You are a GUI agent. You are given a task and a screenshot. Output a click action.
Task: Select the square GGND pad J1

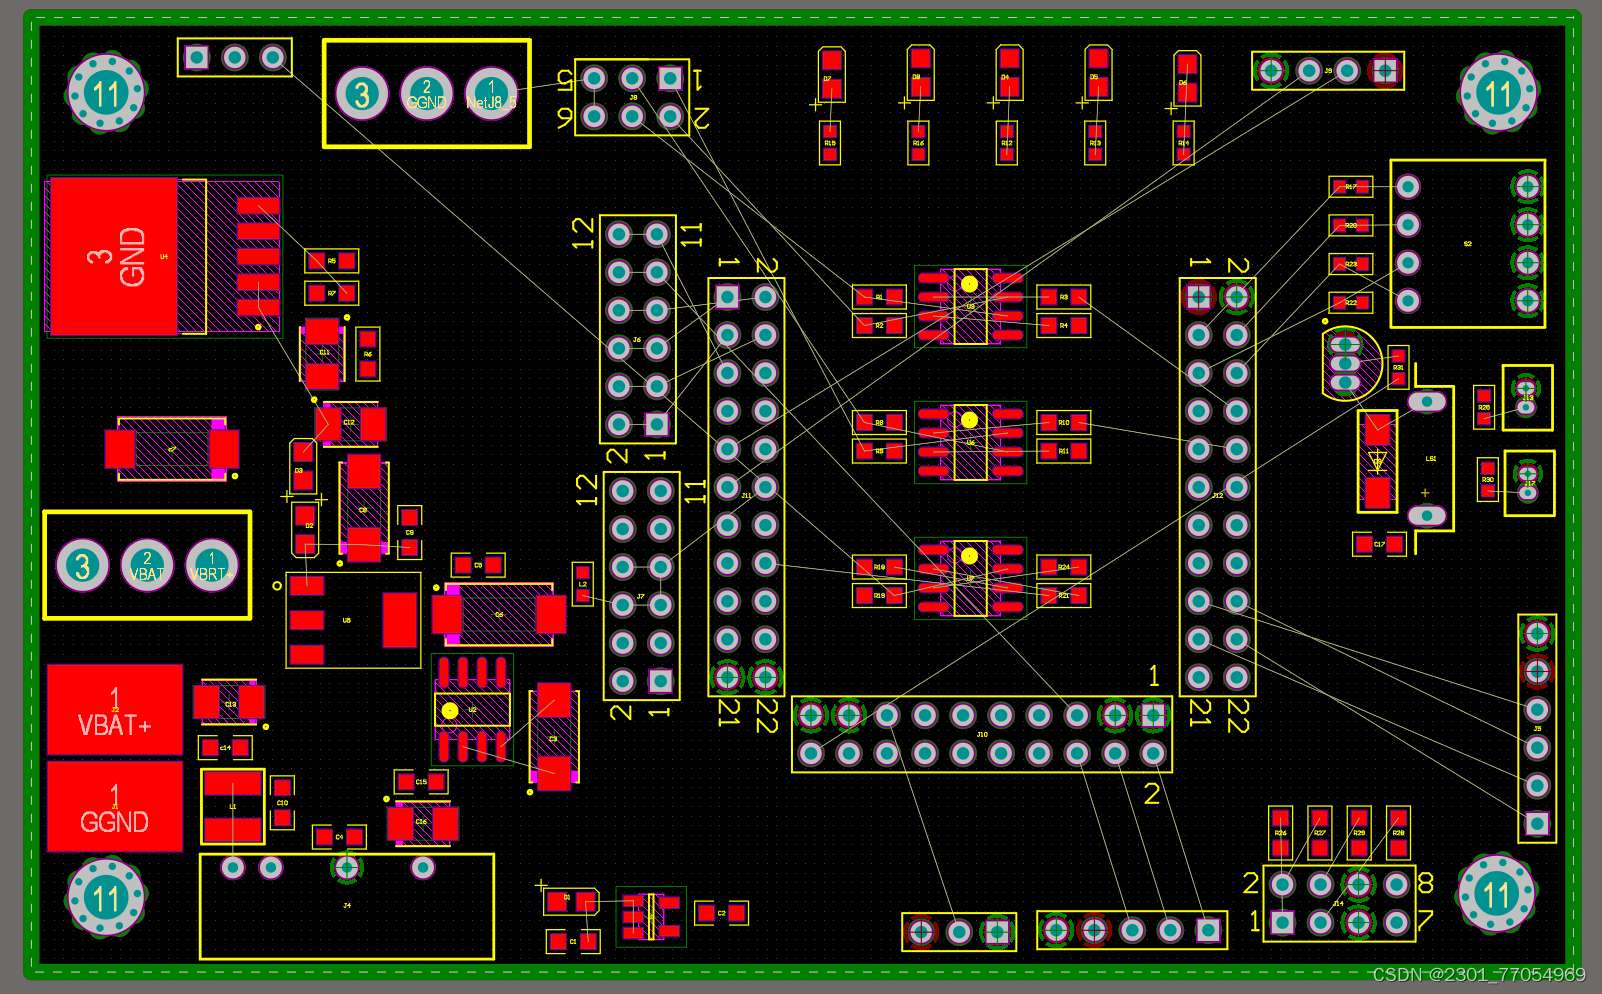point(115,806)
